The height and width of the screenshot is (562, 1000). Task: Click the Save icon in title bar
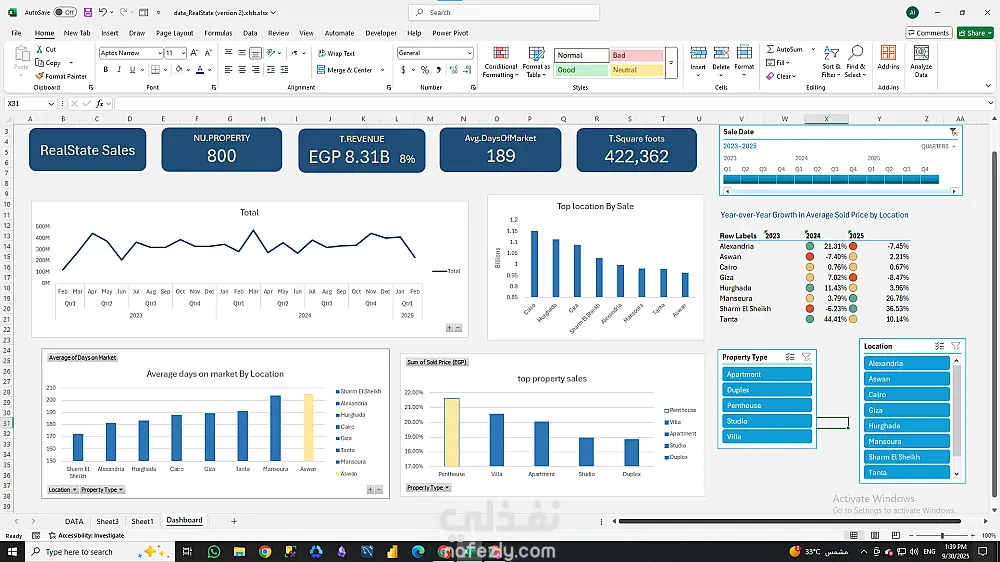[88, 12]
